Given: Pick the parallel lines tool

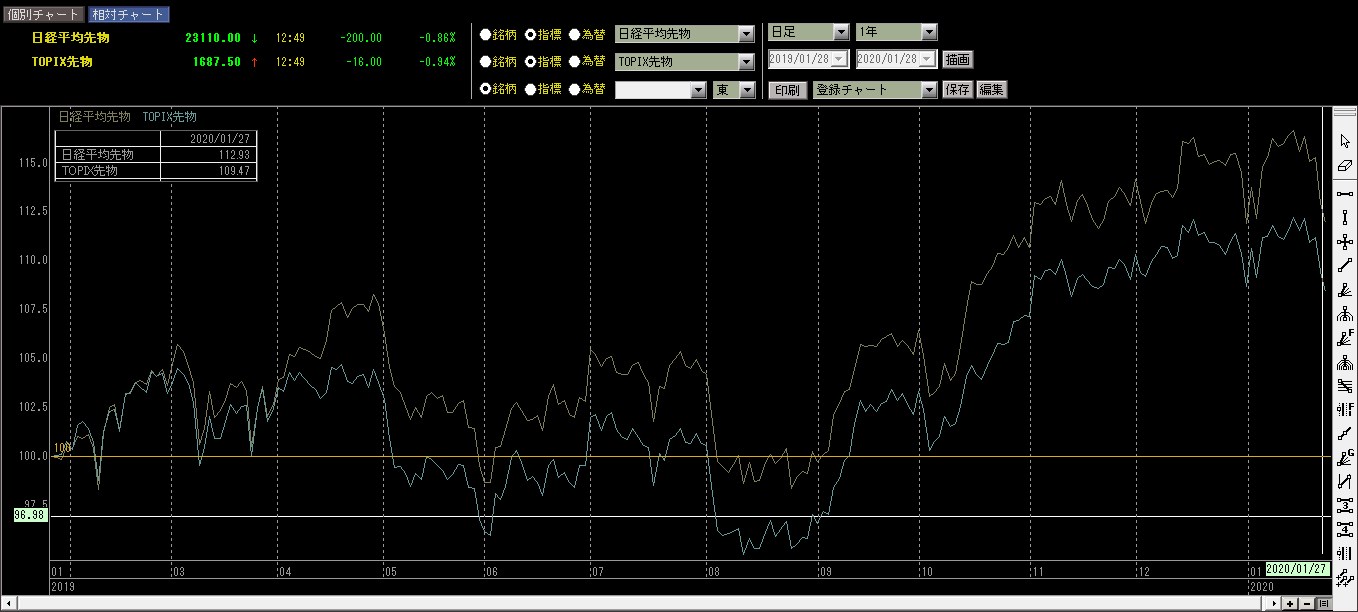Looking at the screenshot, I should pos(1345,385).
